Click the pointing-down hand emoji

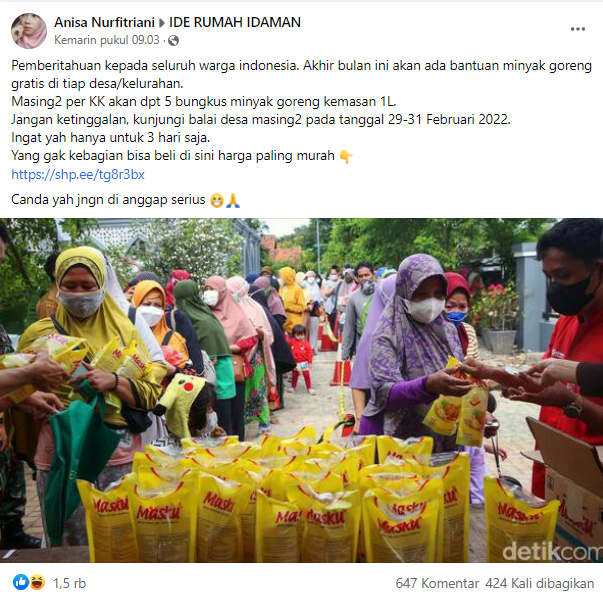click(346, 156)
